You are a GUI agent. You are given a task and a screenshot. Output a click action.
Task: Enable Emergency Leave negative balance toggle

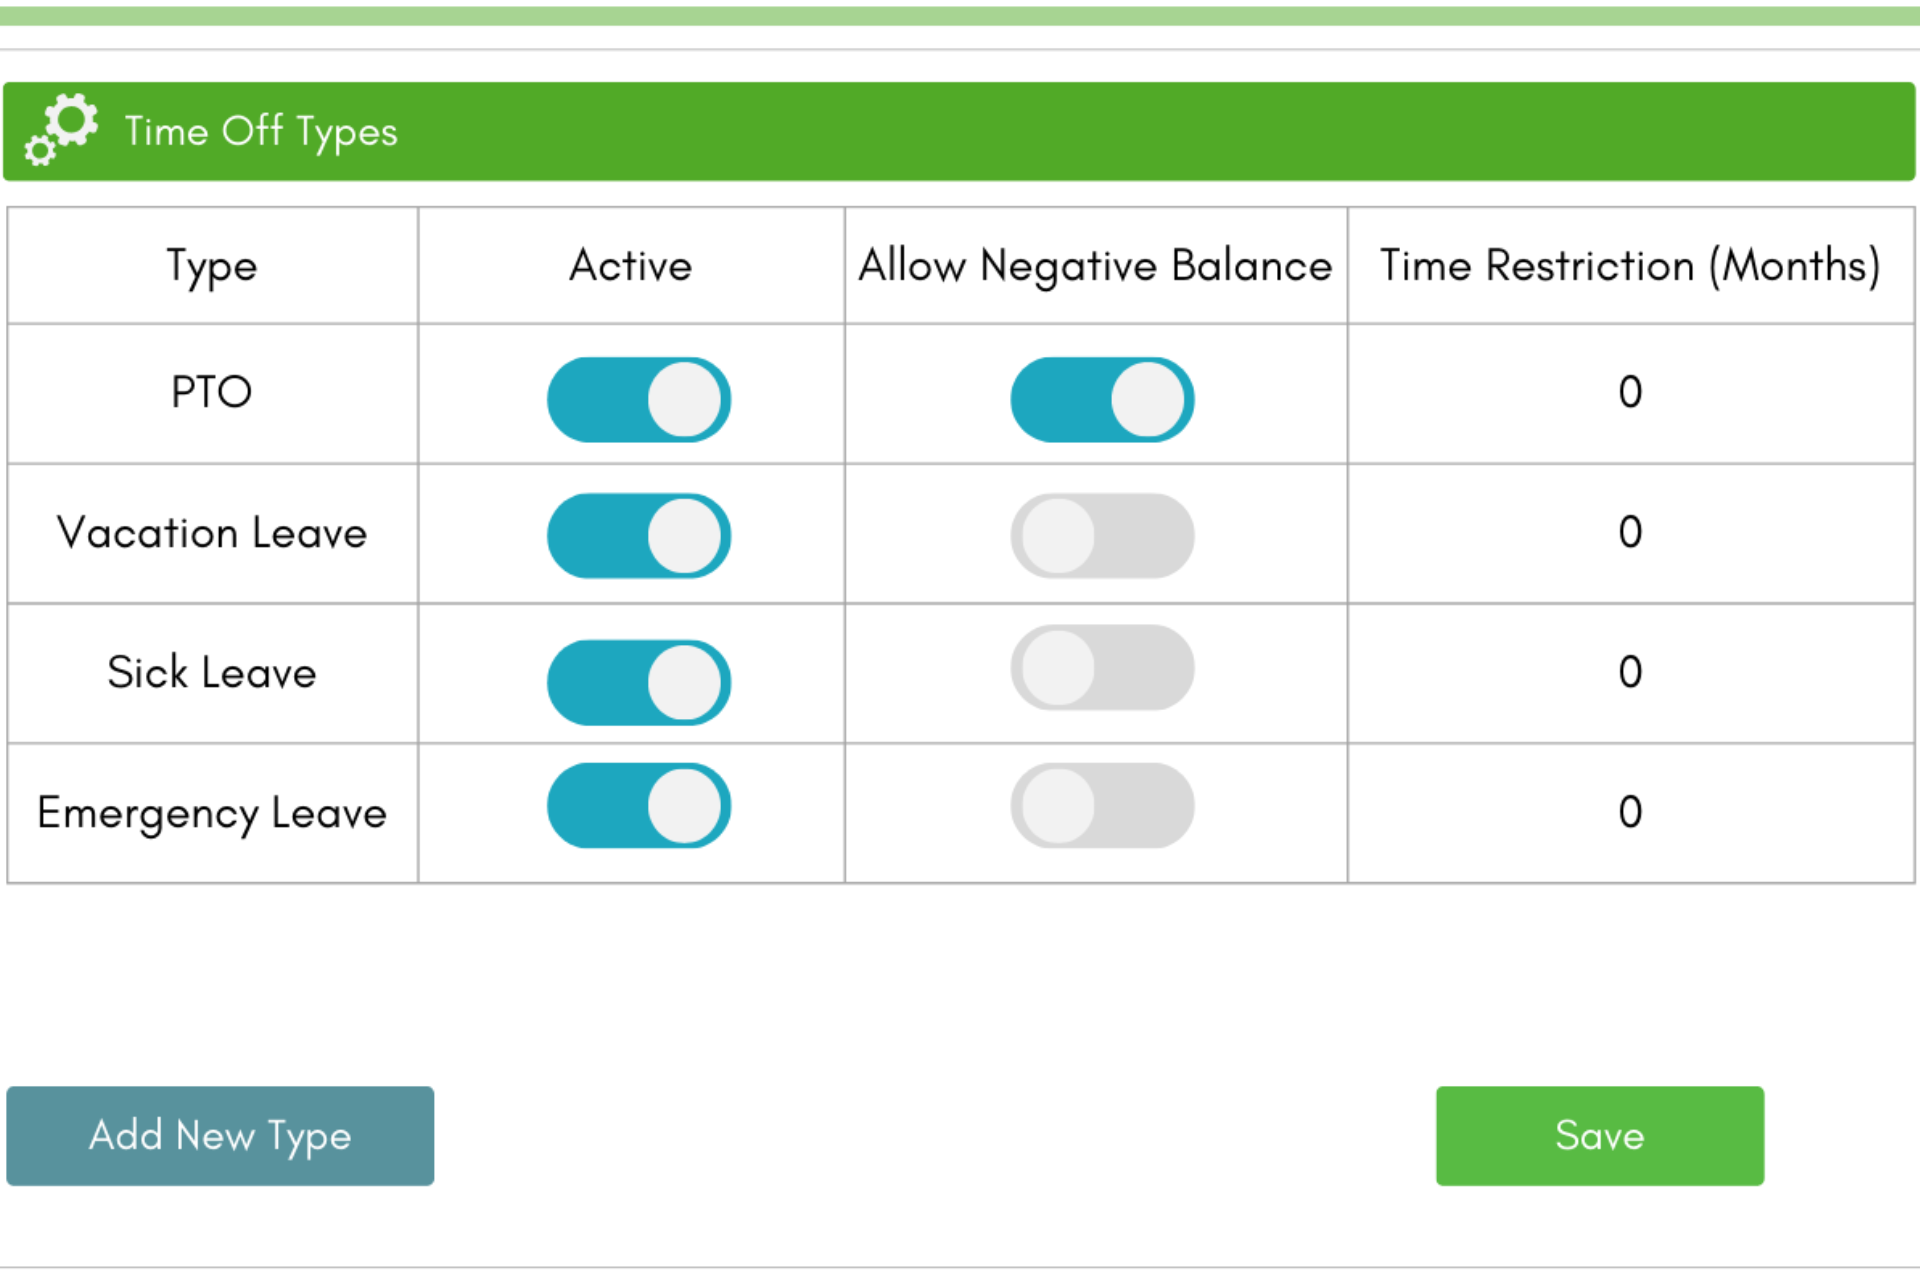coord(1102,806)
